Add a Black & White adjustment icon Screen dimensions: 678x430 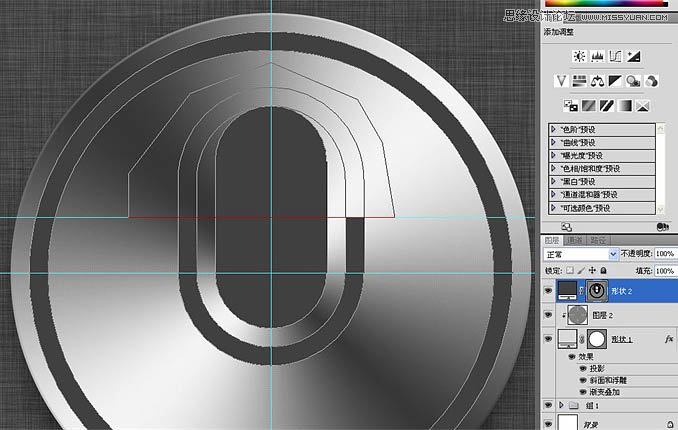point(615,81)
